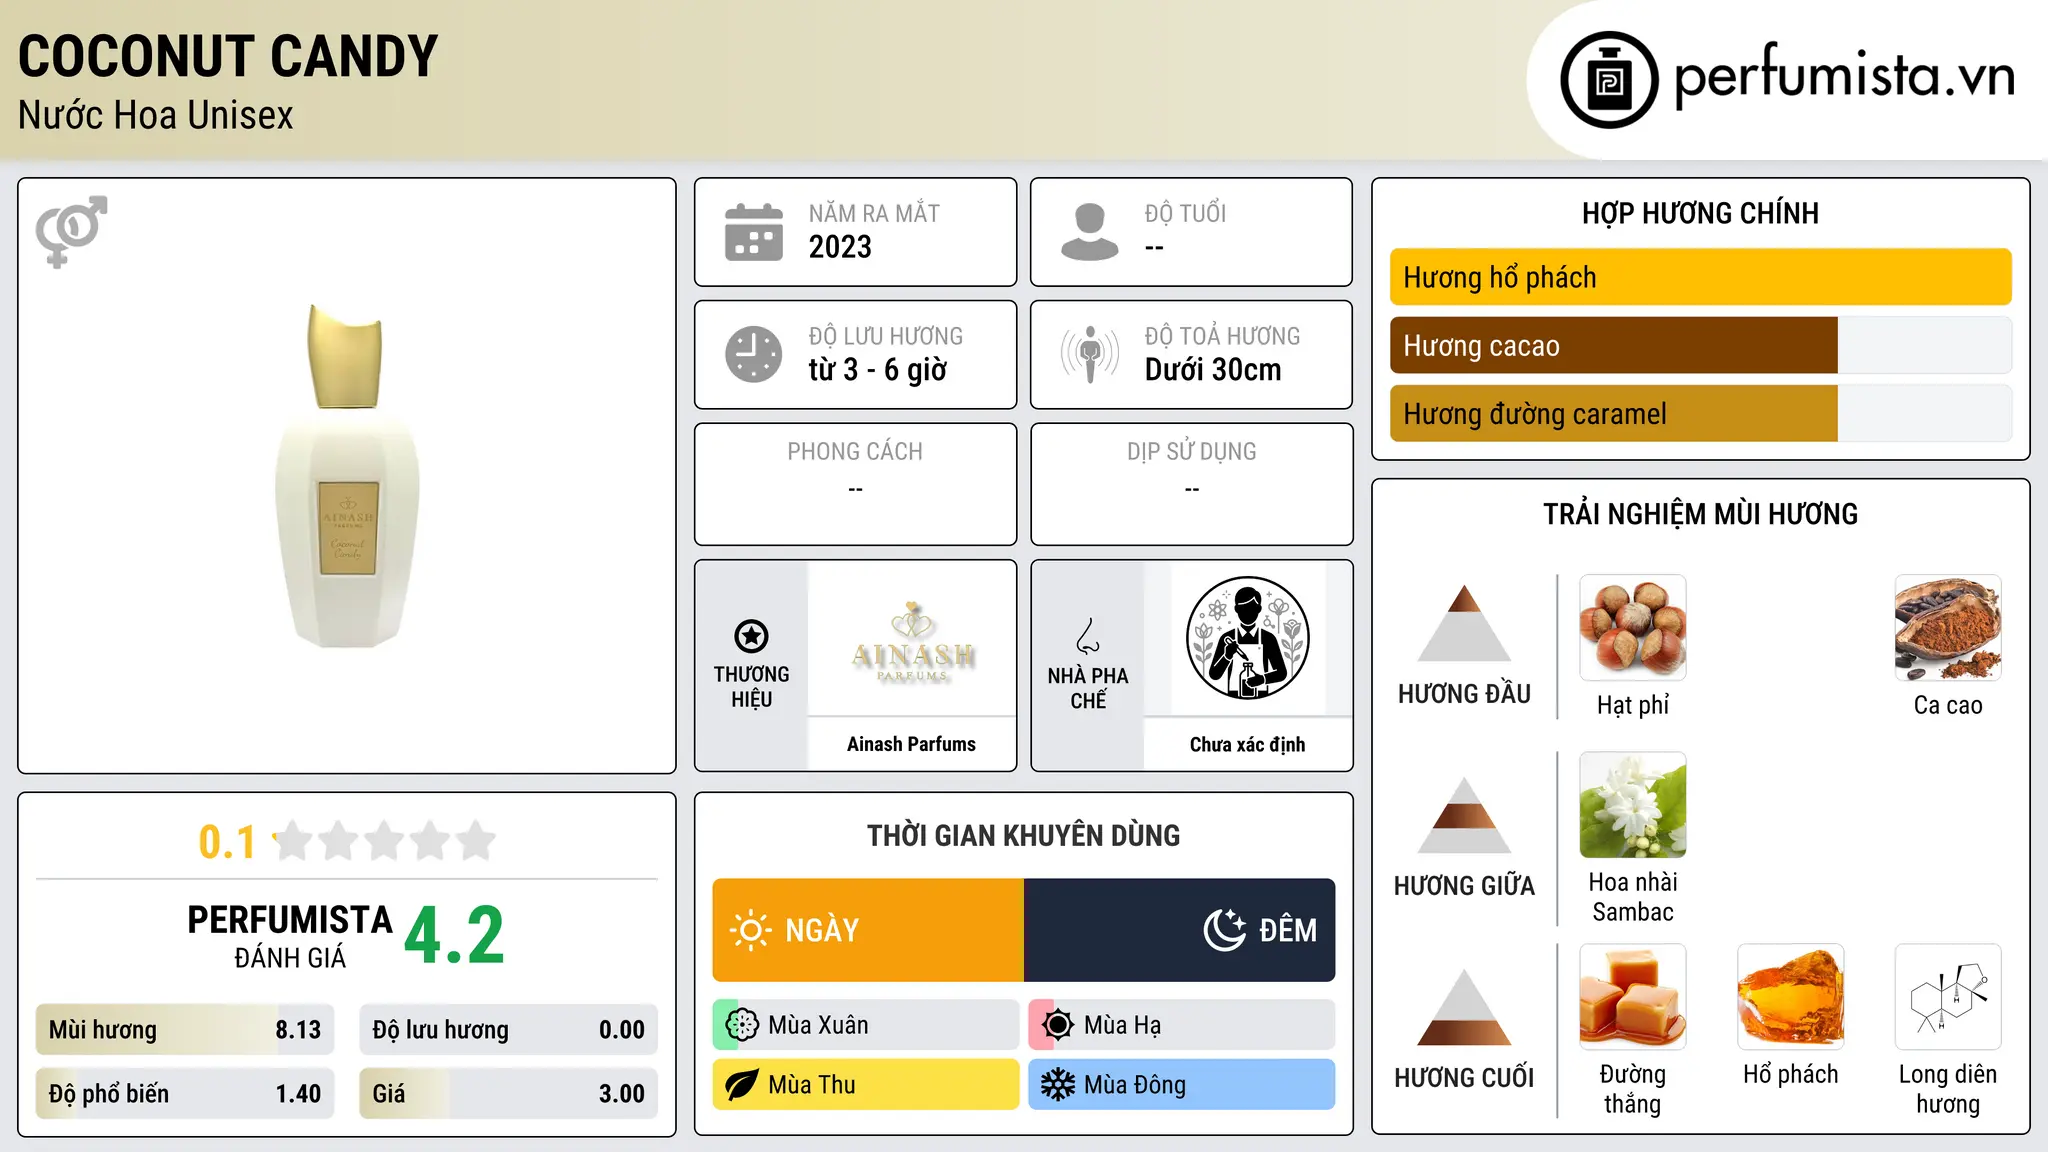Screen dimensions: 2048x1152
Task: Click the Hương đường caramel accord bar
Action: pos(1701,413)
